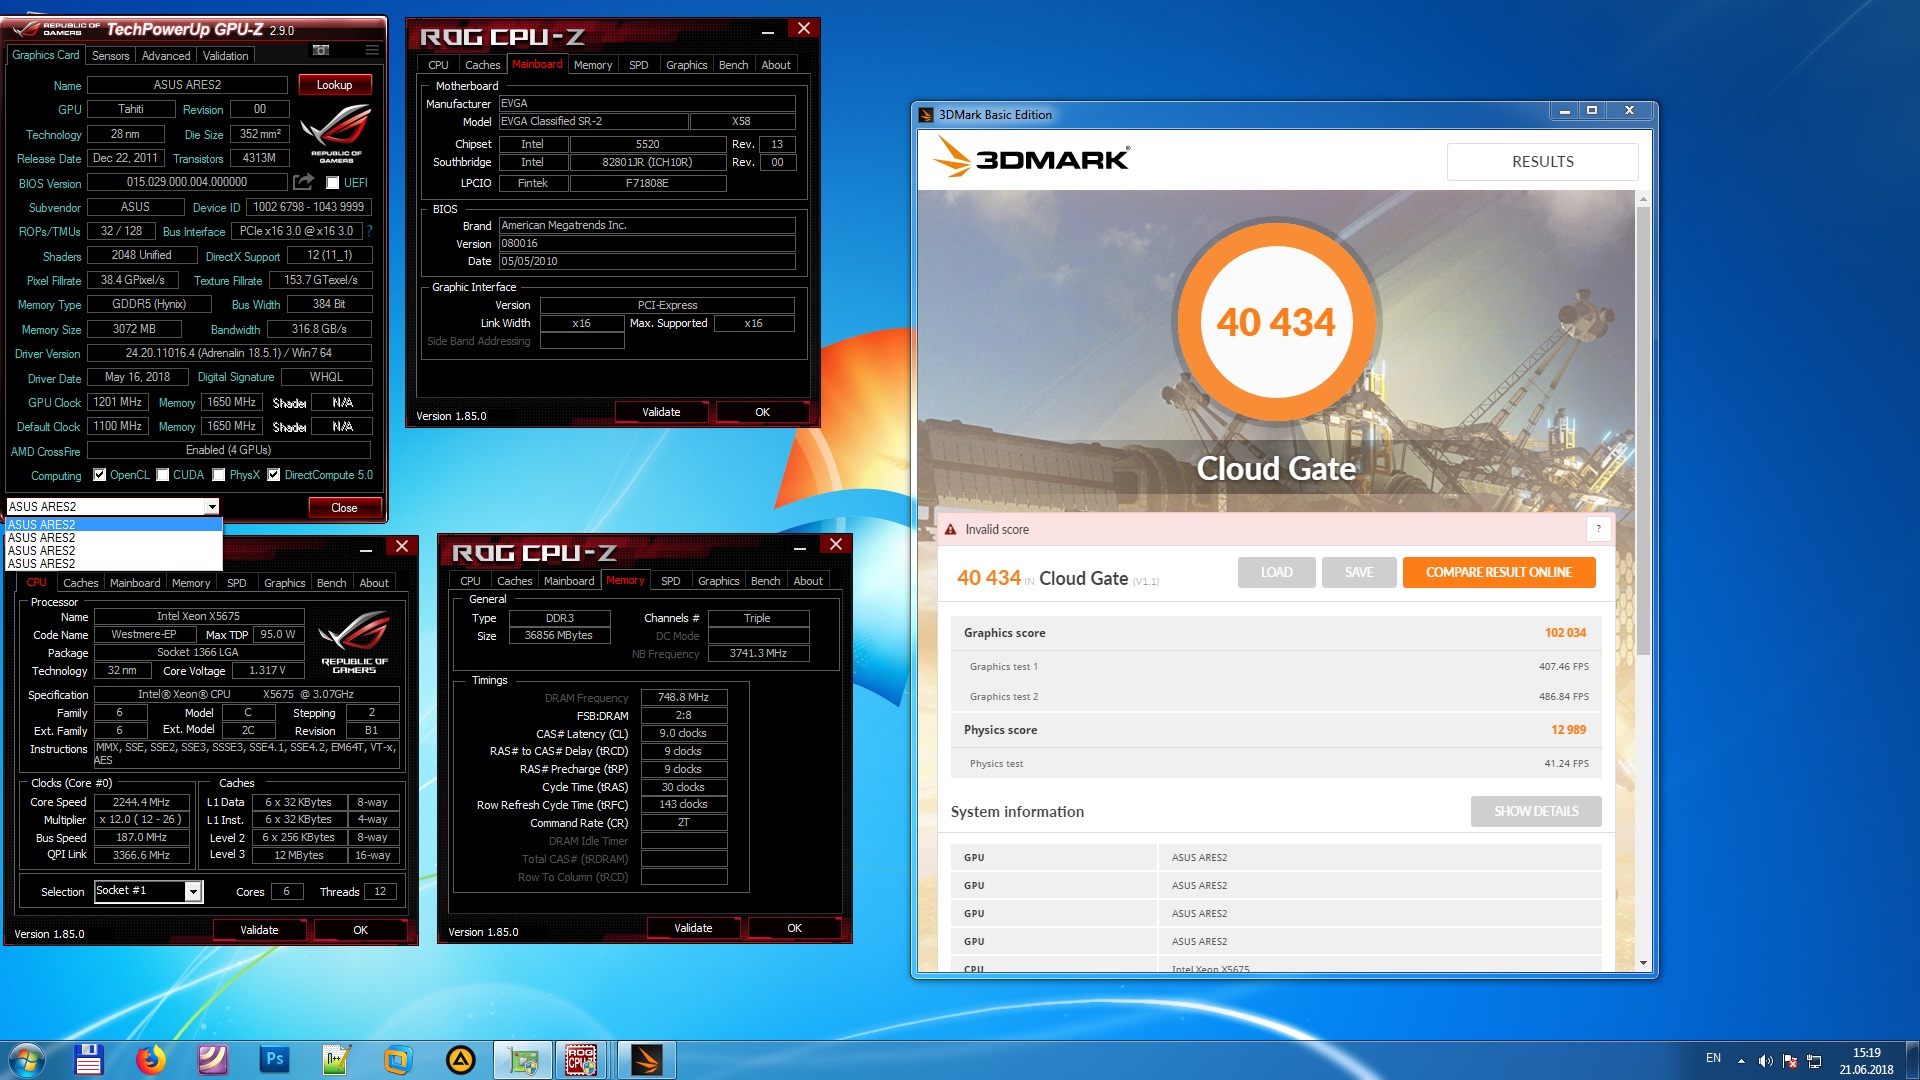The width and height of the screenshot is (1920, 1080).
Task: Click the 3DMark scrollbar up arrow
Action: [1643, 200]
